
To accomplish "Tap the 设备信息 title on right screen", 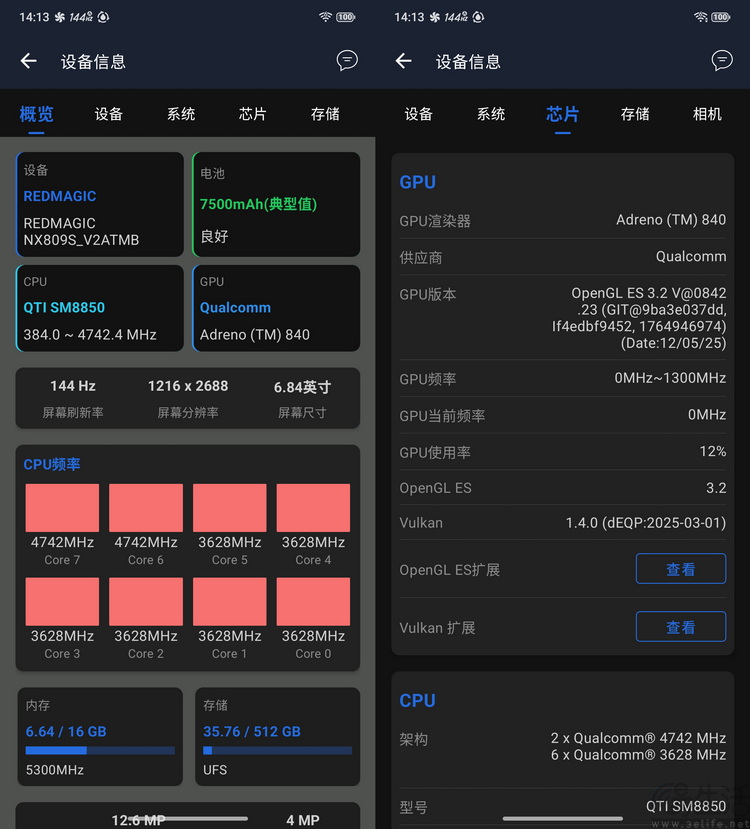I will 468,61.
